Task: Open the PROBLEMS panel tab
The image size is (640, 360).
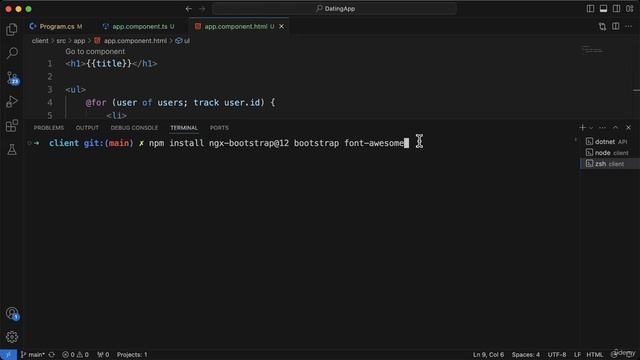Action: pyautogui.click(x=49, y=128)
